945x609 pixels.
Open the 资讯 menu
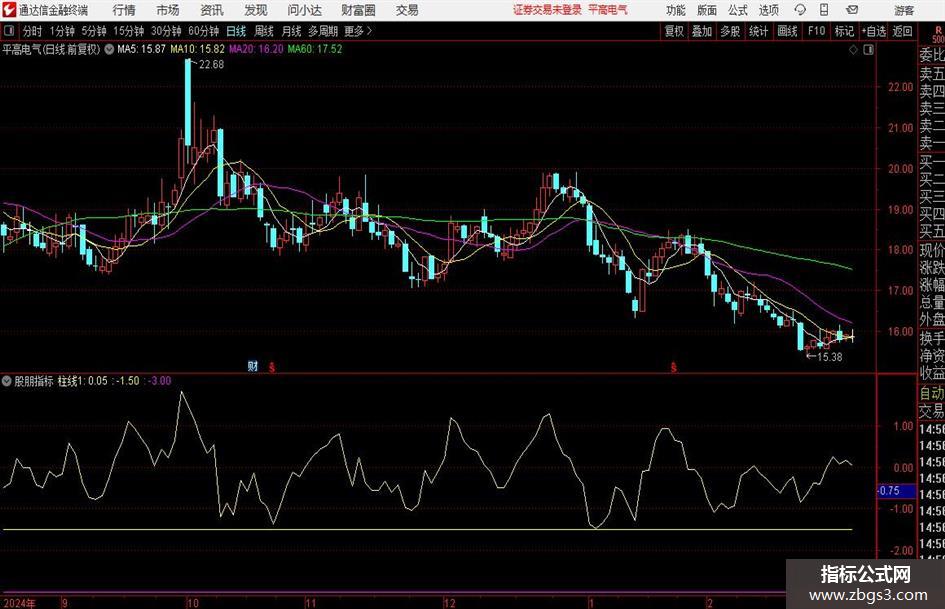pos(212,10)
